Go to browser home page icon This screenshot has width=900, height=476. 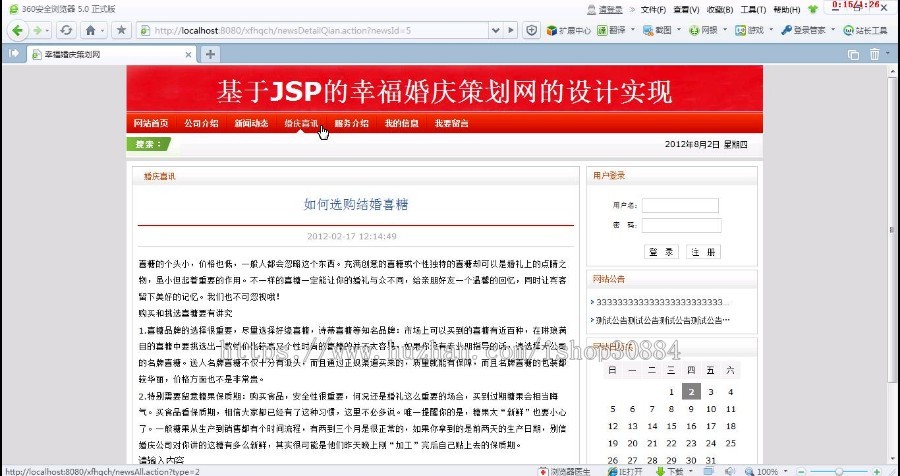pyautogui.click(x=90, y=30)
